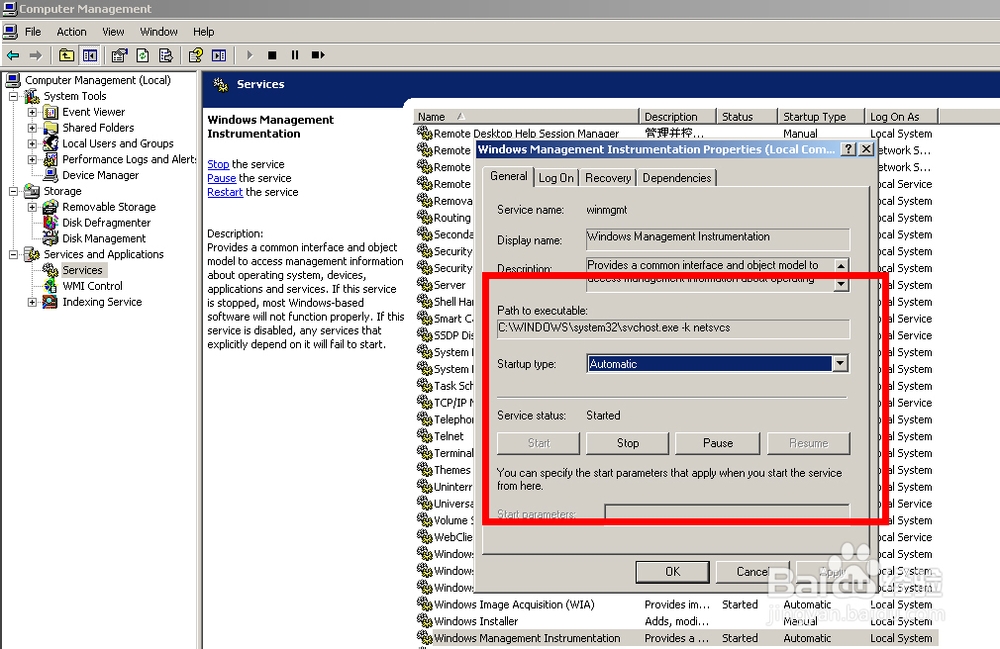Sort by the Name column header

pos(526,117)
